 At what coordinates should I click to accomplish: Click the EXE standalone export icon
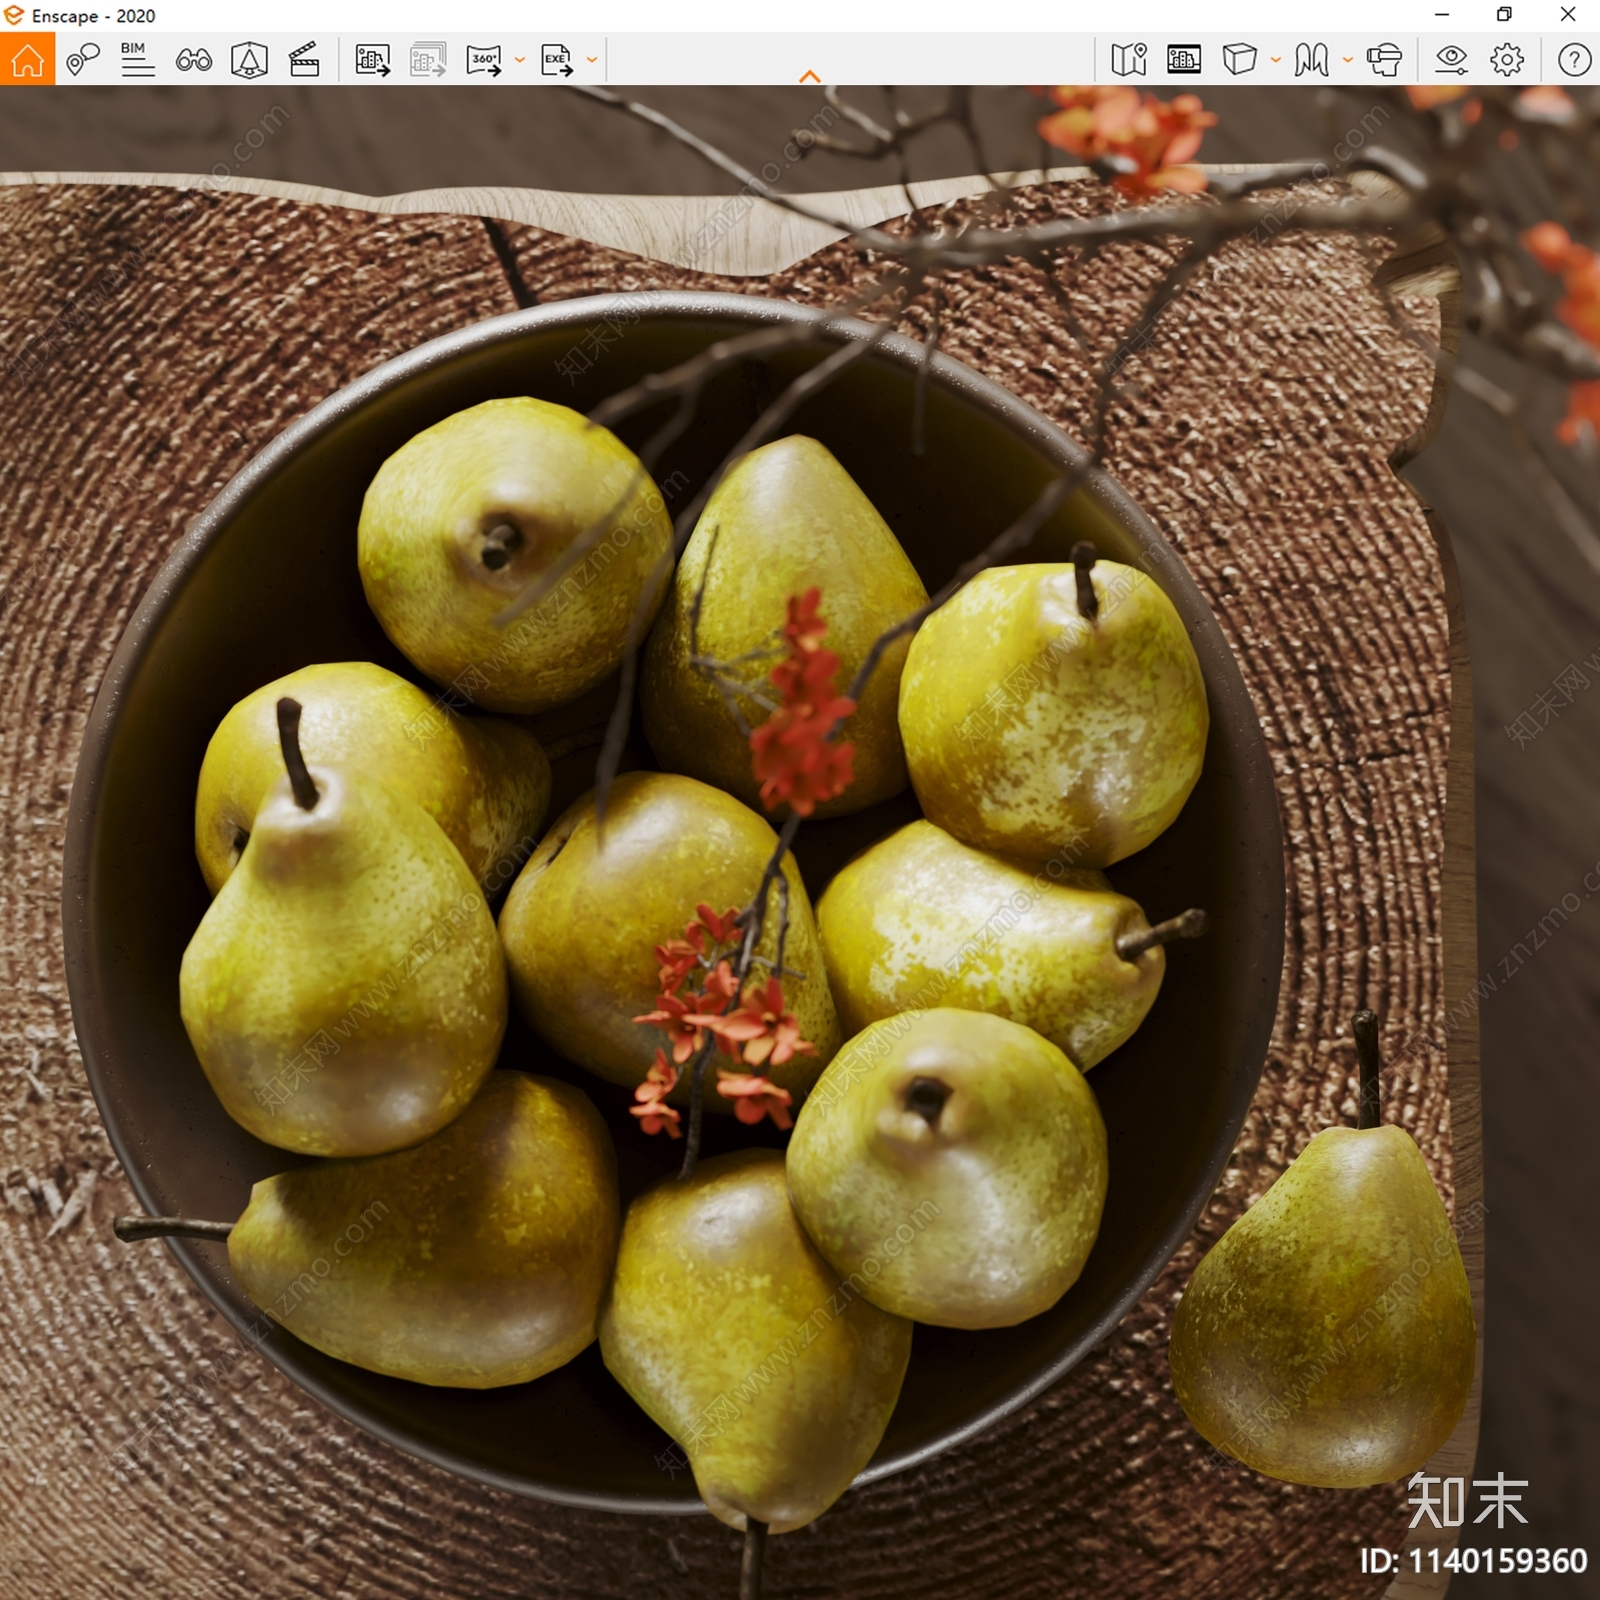(x=557, y=60)
